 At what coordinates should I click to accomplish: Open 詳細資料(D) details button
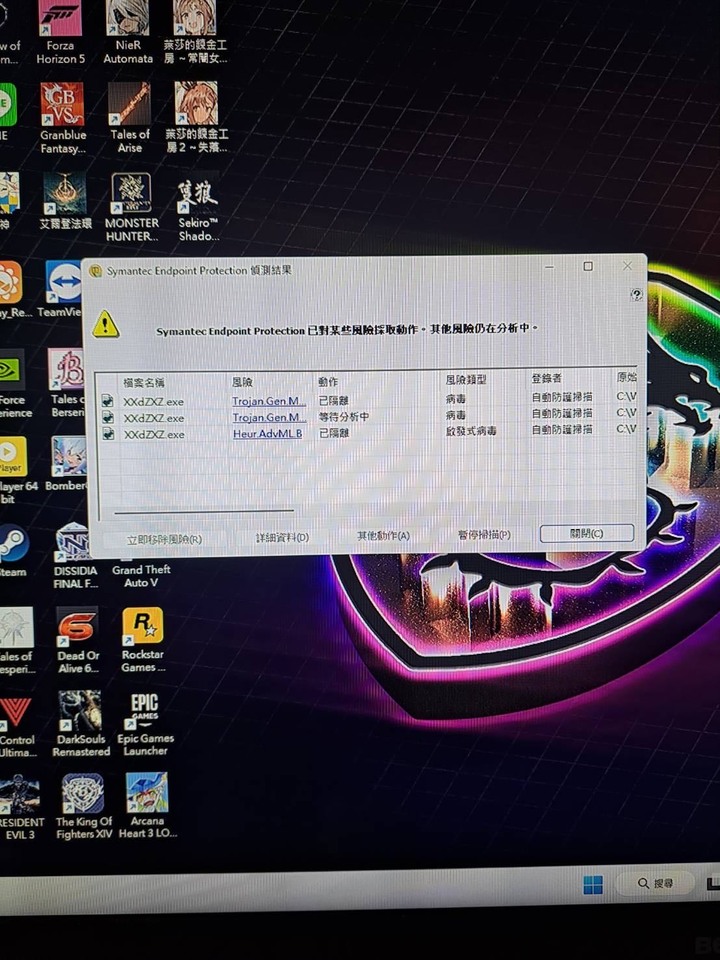click(282, 538)
